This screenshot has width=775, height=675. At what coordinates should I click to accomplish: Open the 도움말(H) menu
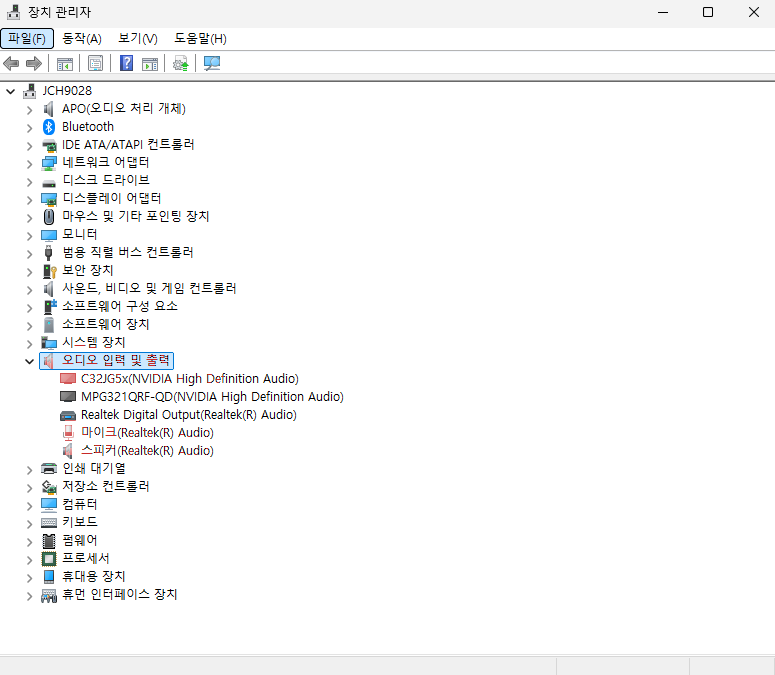point(200,39)
